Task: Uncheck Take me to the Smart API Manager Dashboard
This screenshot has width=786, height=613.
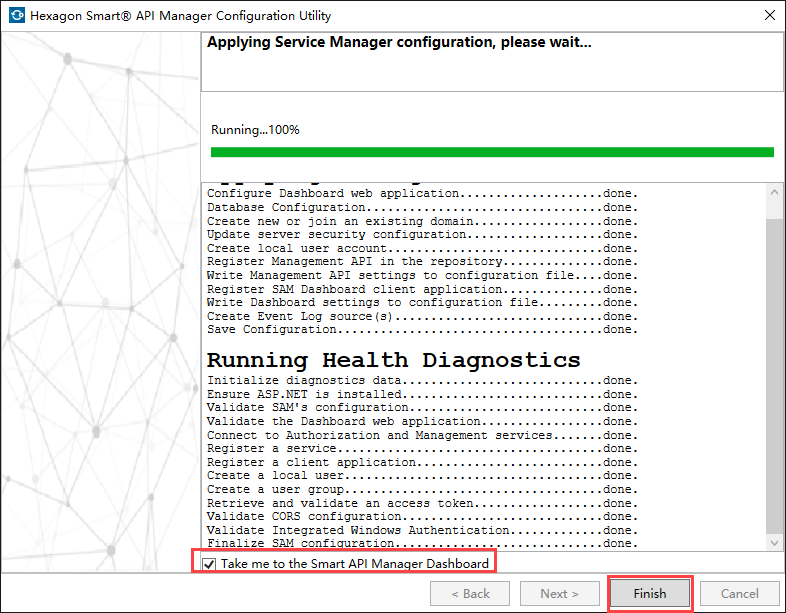Action: tap(209, 564)
